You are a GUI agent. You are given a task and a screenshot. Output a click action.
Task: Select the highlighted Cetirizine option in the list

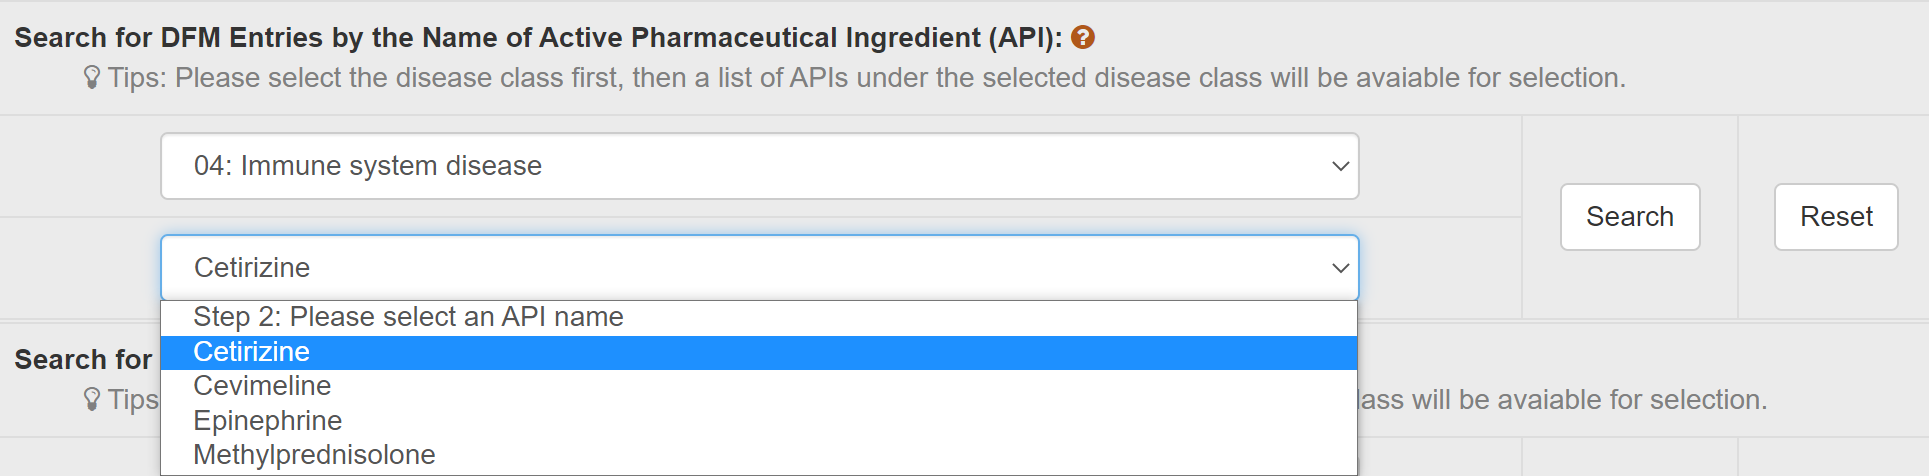(x=252, y=352)
